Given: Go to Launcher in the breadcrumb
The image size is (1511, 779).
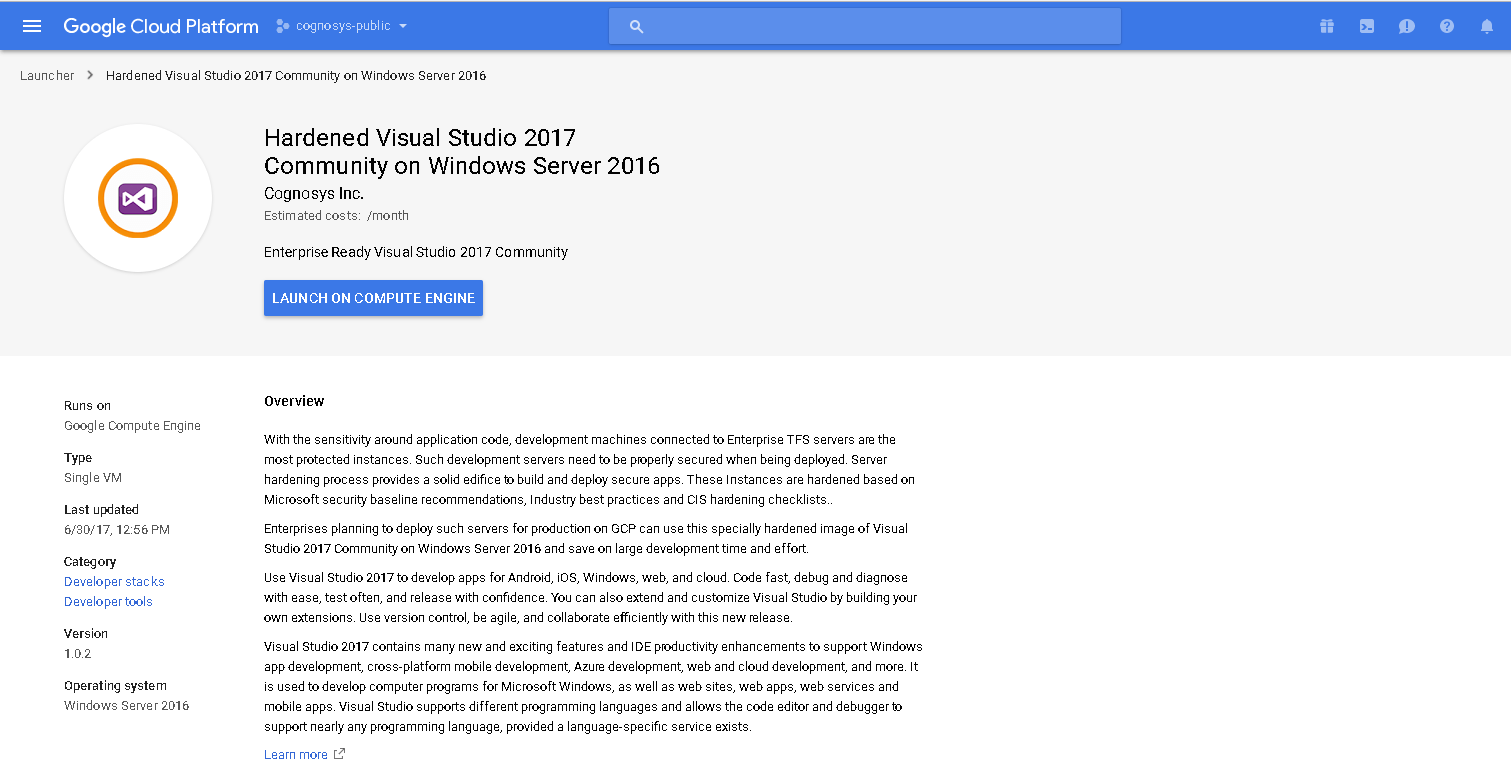Looking at the screenshot, I should coord(47,75).
